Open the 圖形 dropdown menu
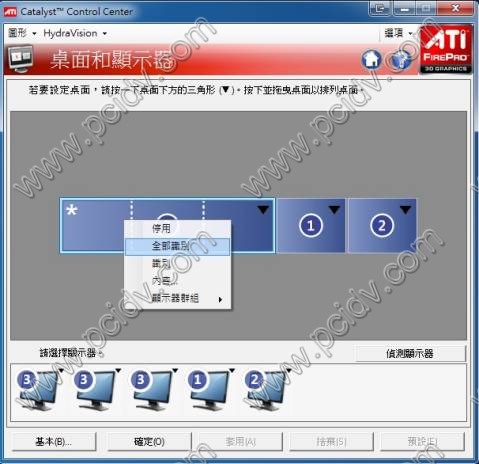This screenshot has width=479, height=464. point(21,33)
